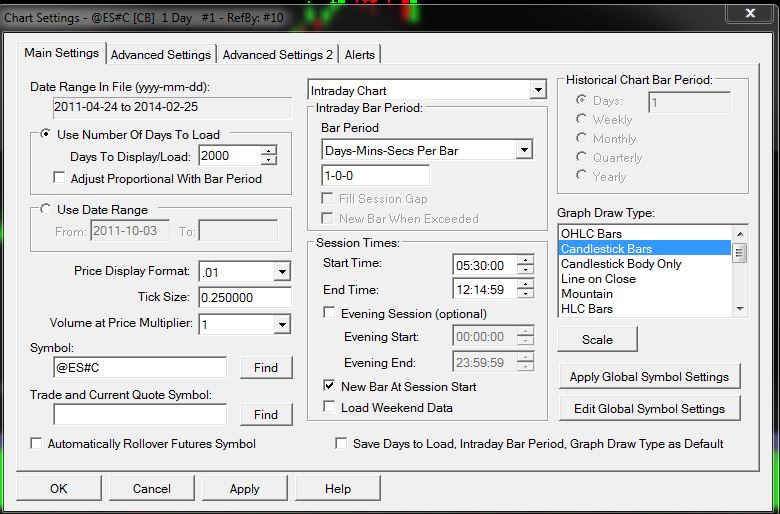Select Use Number Of Days To Load radio
This screenshot has width=780, height=514.
pyautogui.click(x=46, y=134)
